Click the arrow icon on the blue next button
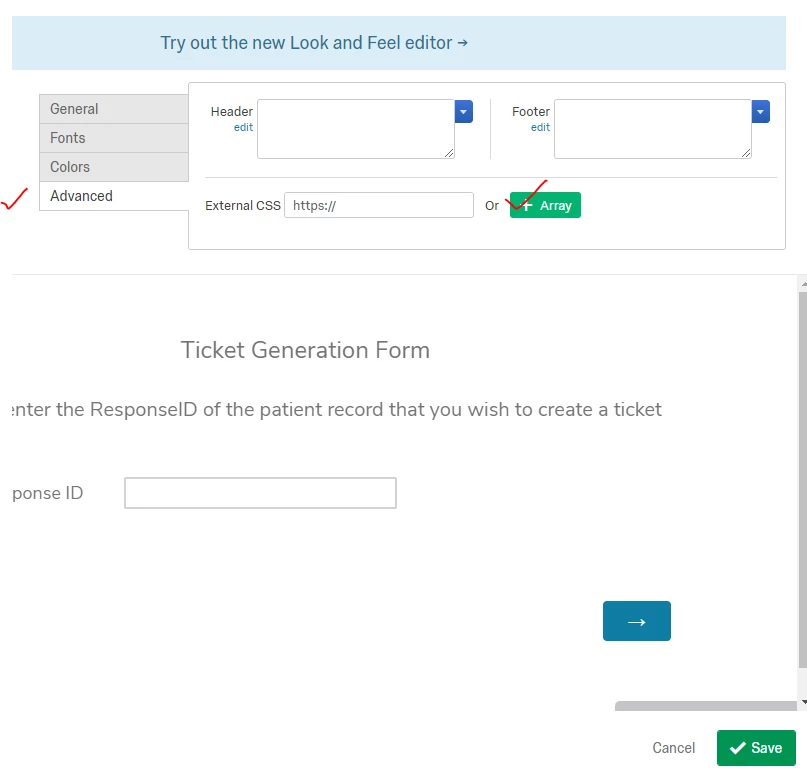This screenshot has height=775, width=807. (x=636, y=621)
